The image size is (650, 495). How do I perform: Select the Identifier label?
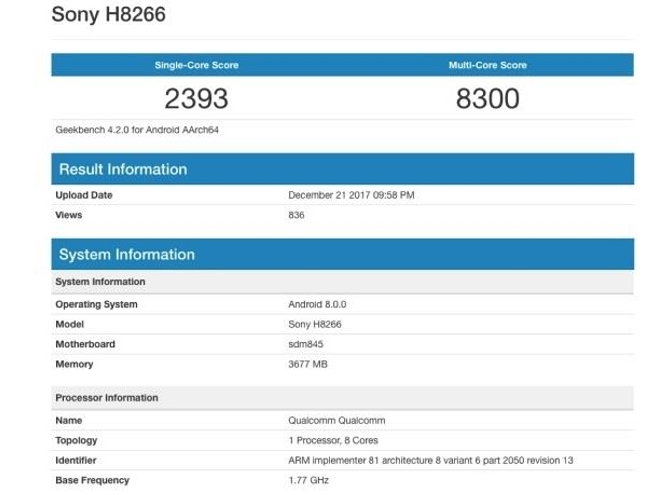click(x=76, y=460)
